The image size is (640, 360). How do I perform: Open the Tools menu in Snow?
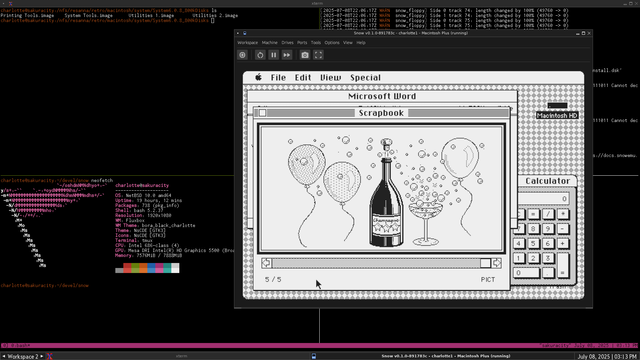click(x=316, y=42)
